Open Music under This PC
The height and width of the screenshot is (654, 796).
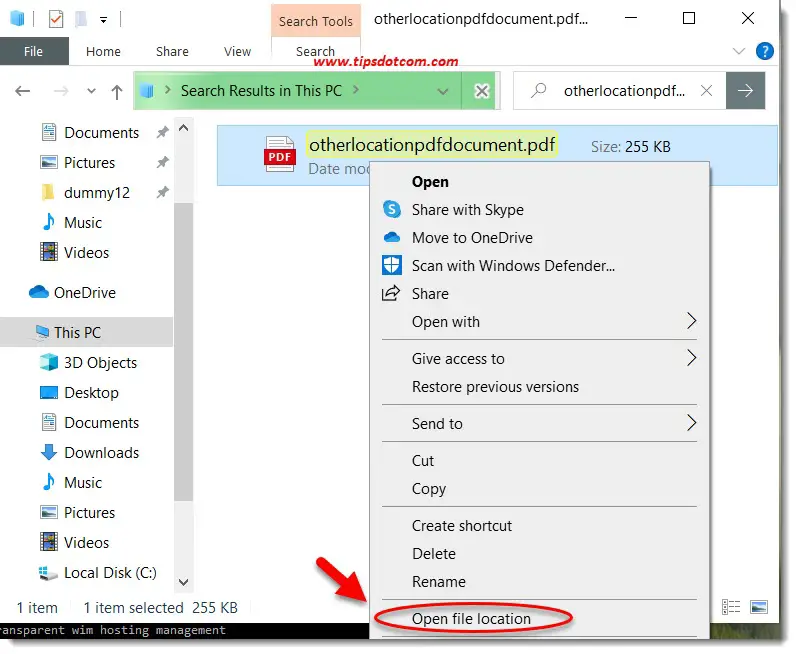click(83, 482)
